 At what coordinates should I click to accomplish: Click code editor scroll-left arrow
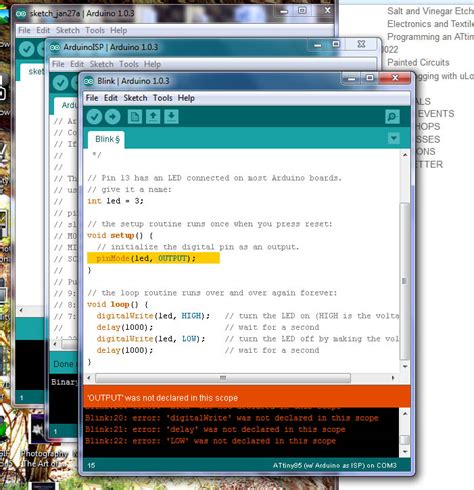click(89, 378)
